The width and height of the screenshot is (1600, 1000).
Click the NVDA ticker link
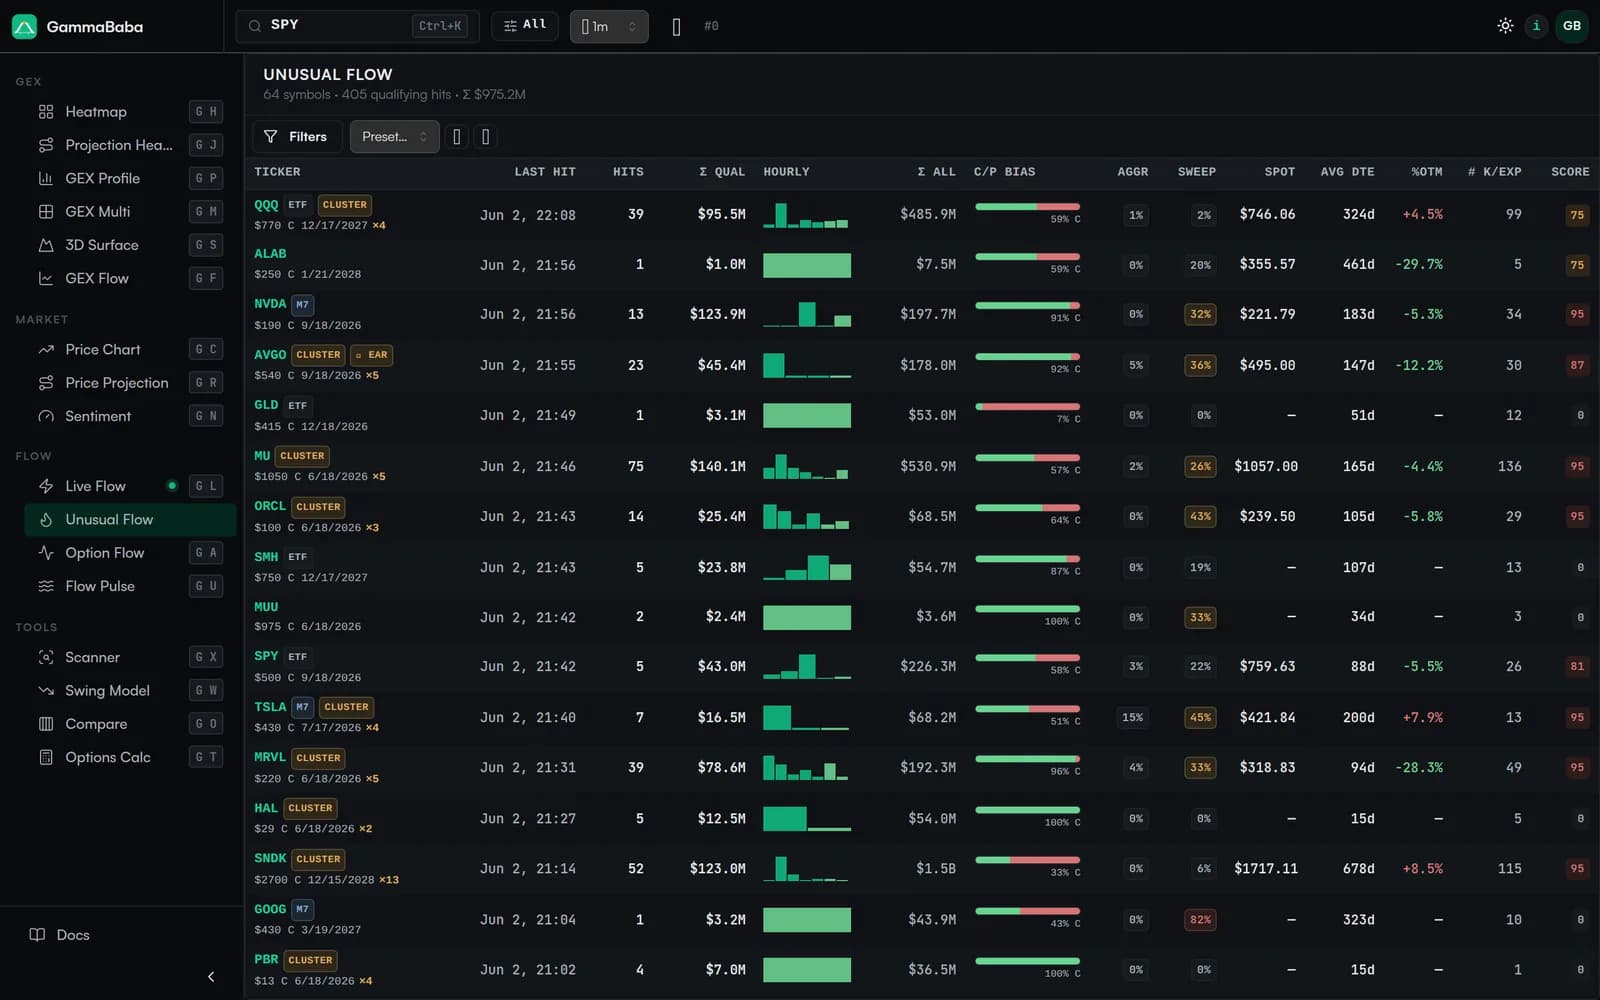[x=270, y=304]
